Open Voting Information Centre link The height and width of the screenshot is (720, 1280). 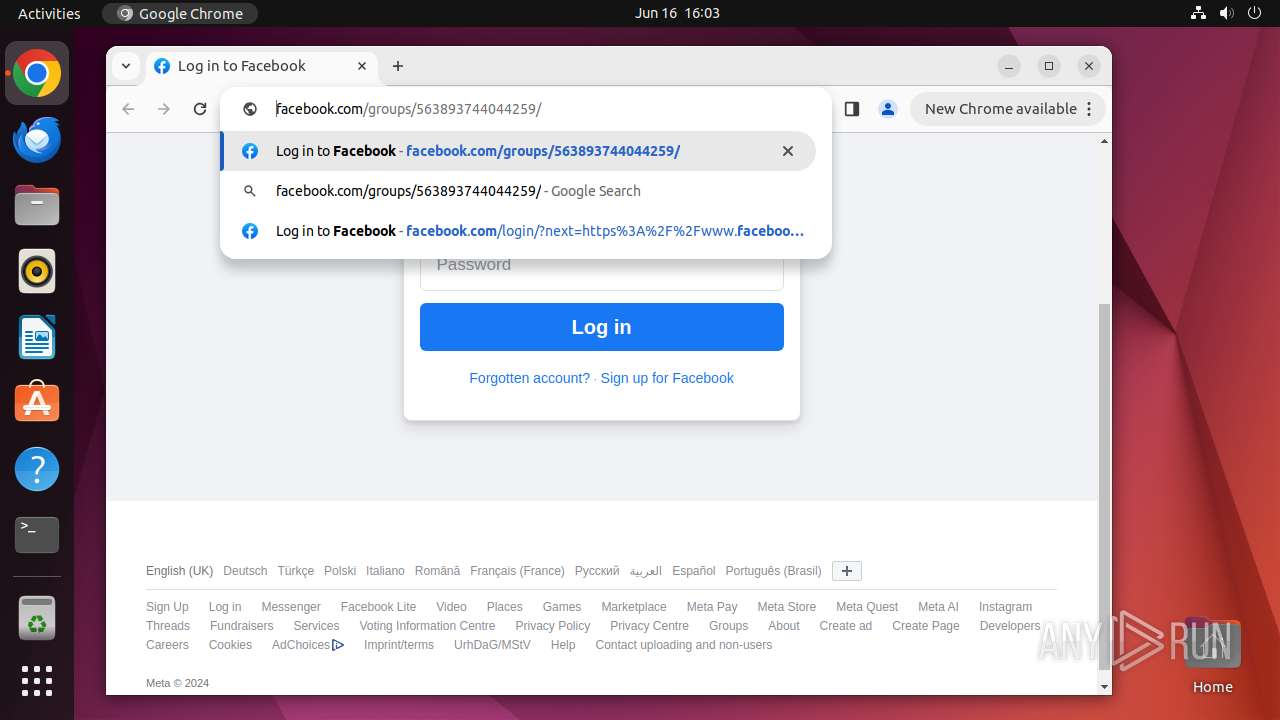[427, 626]
